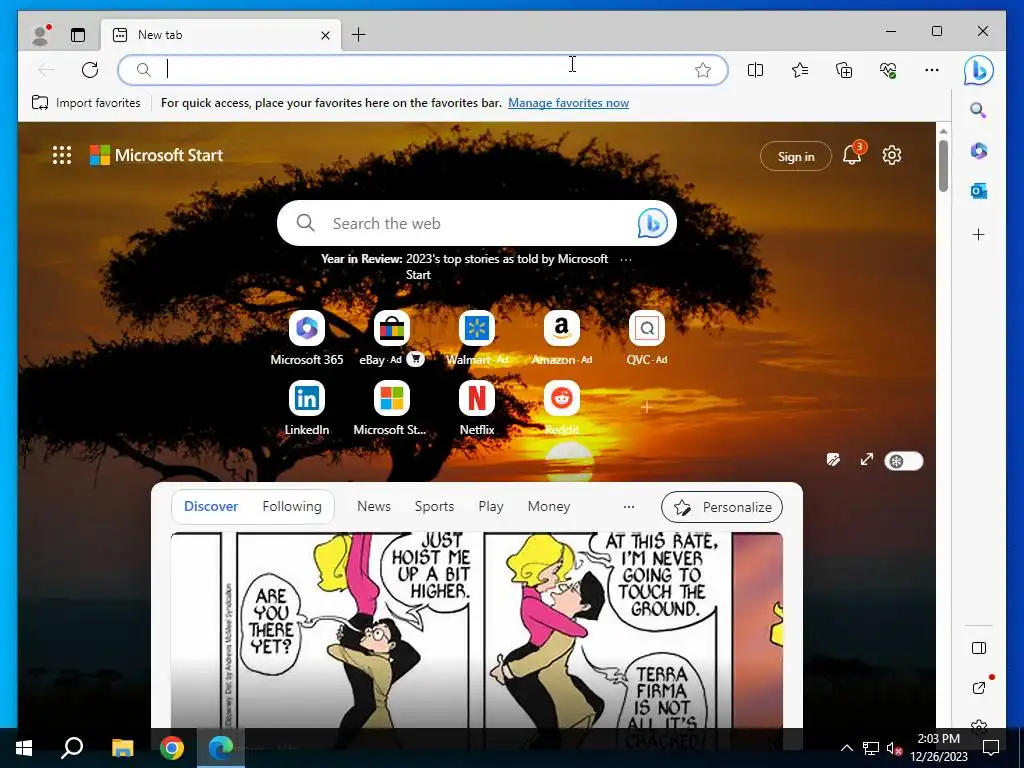Open Money feed category
The height and width of the screenshot is (768, 1024).
[549, 506]
